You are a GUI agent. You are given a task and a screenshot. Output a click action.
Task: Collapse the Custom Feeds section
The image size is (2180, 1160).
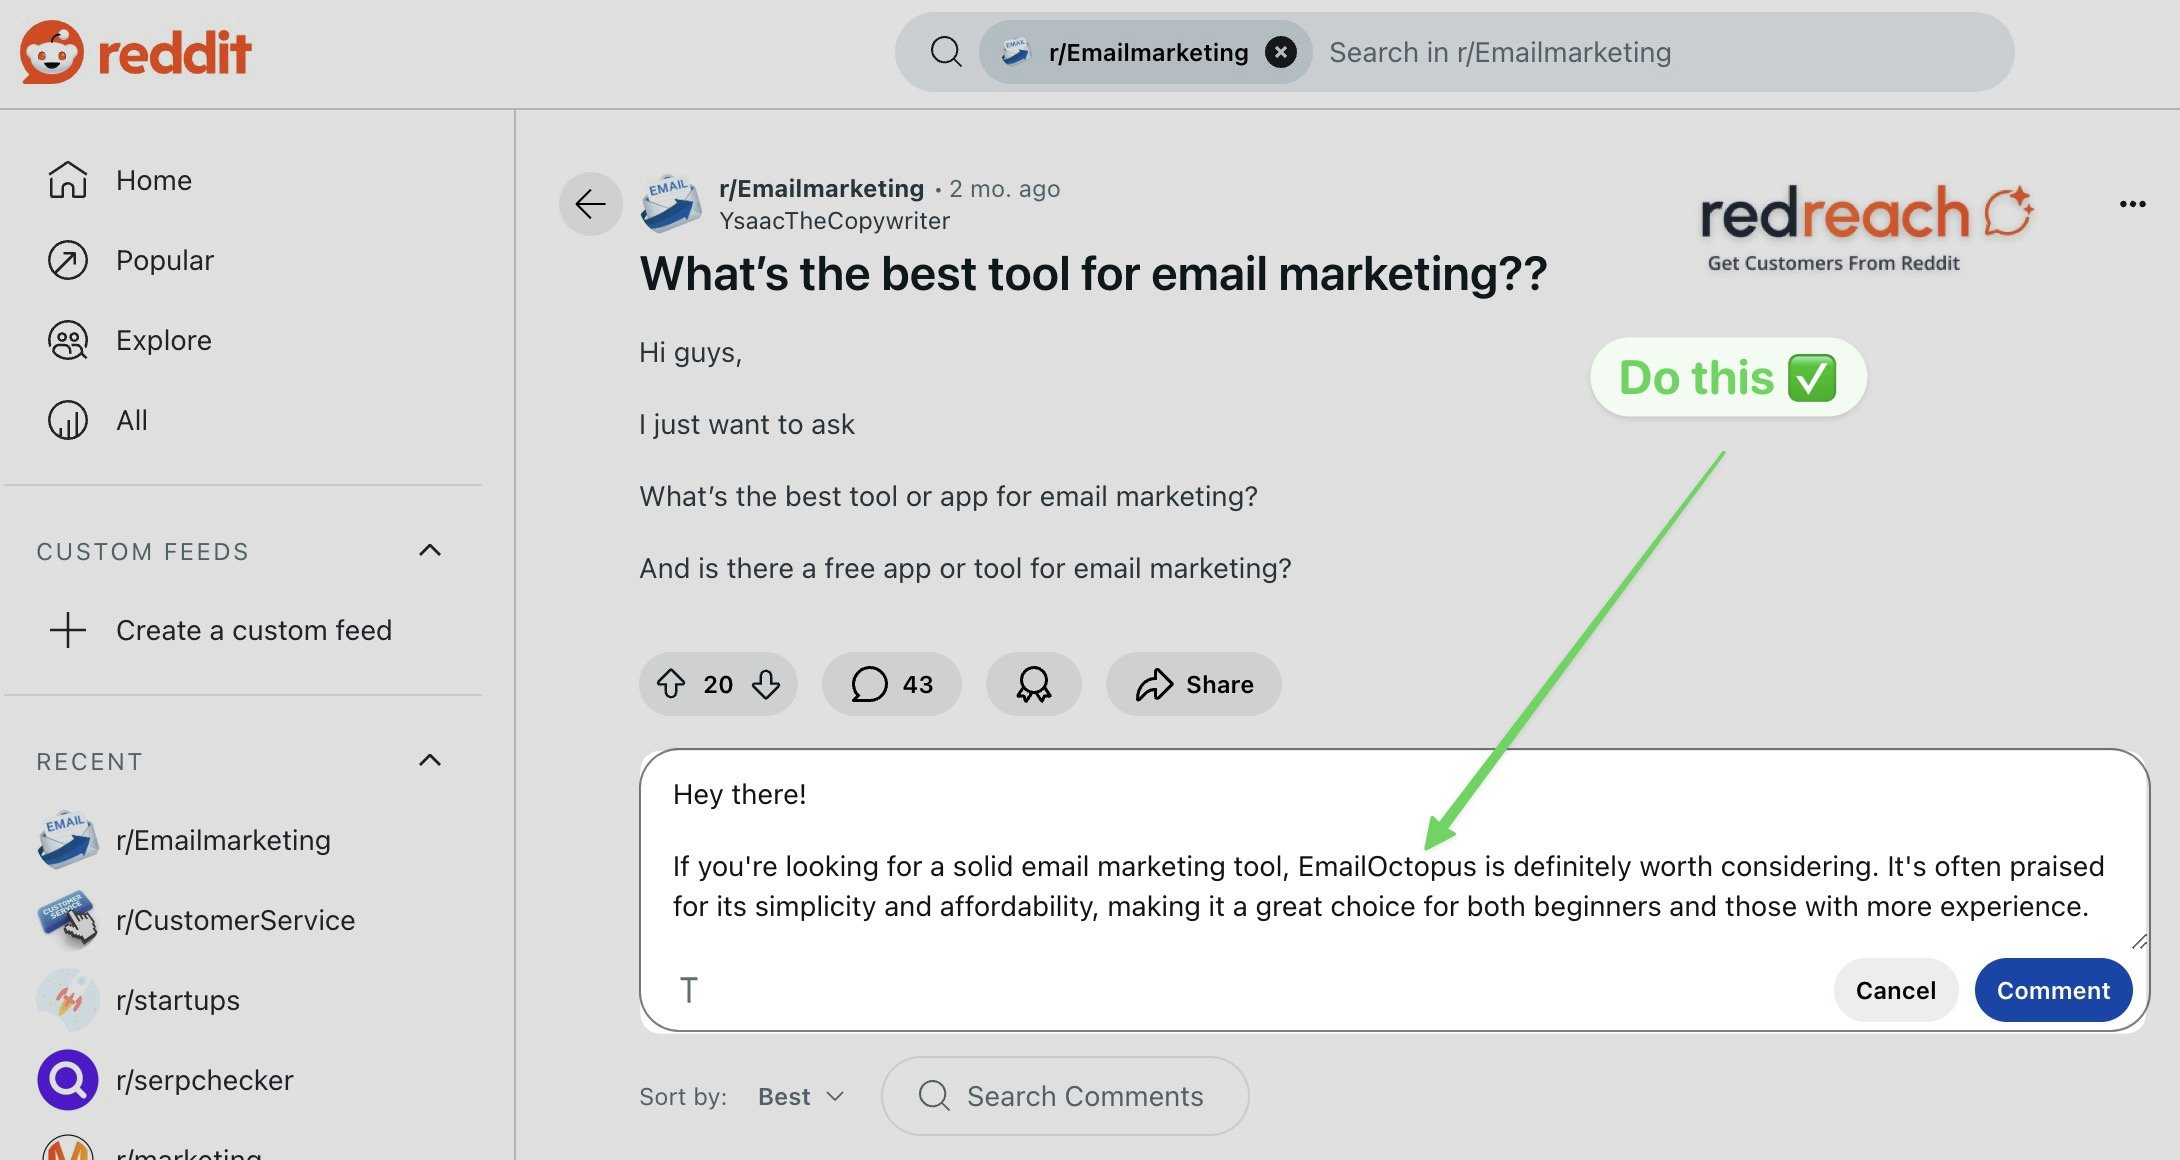tap(430, 551)
